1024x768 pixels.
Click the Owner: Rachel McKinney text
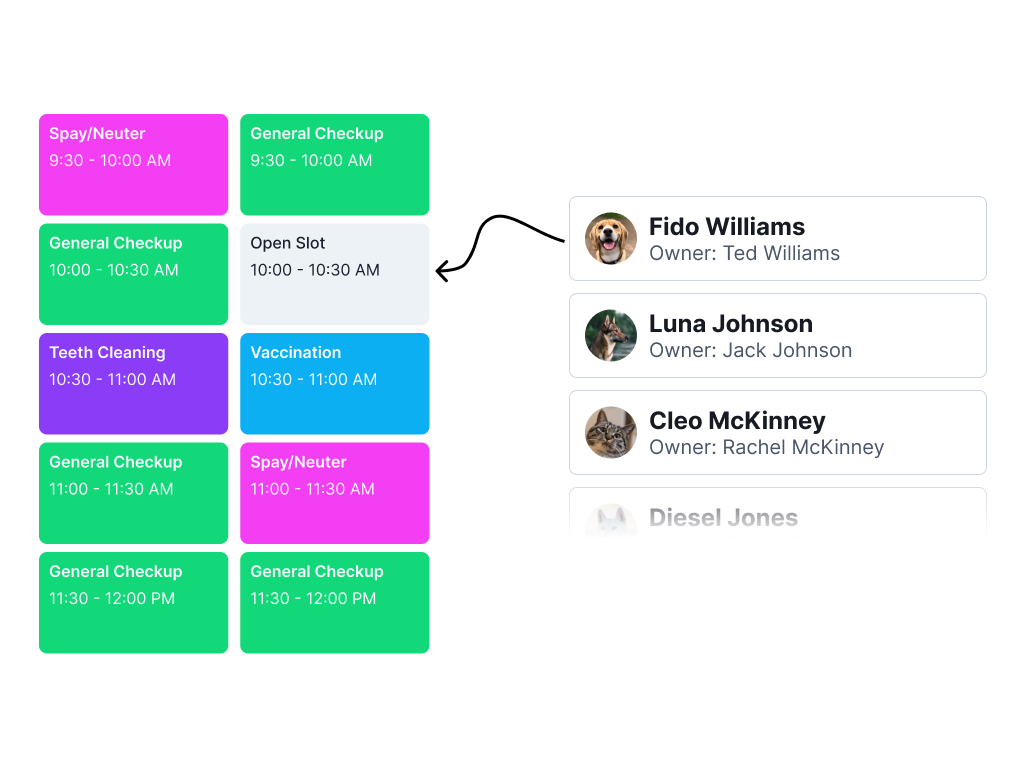(766, 448)
